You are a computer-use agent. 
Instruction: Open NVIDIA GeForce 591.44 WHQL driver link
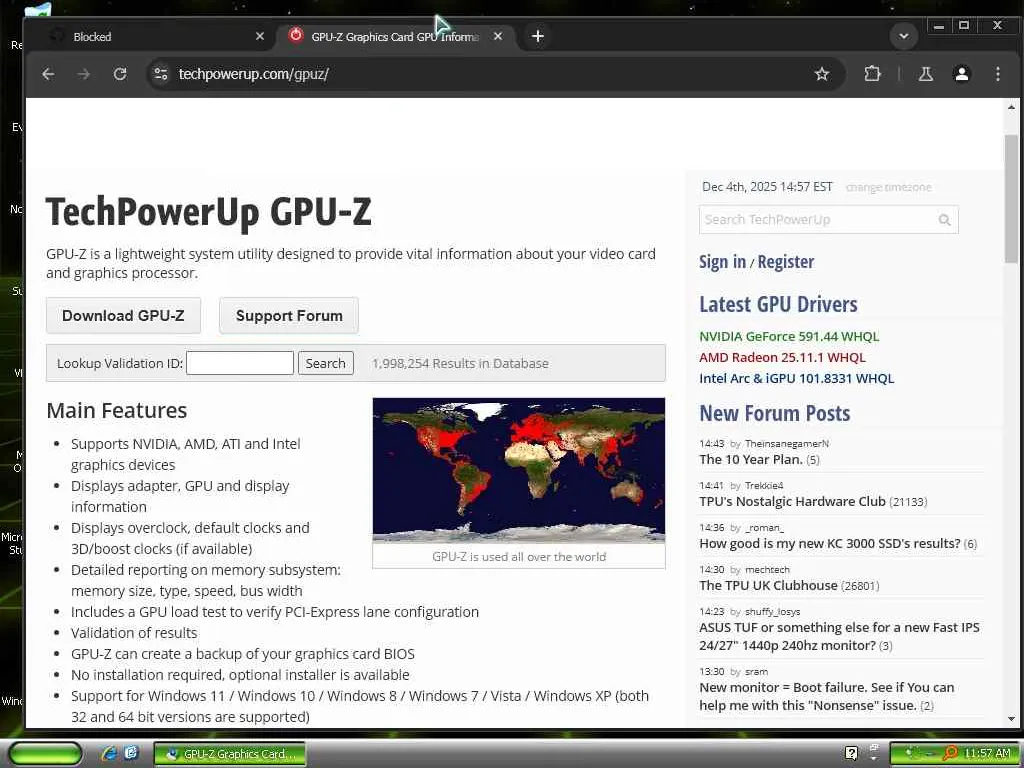coord(789,336)
